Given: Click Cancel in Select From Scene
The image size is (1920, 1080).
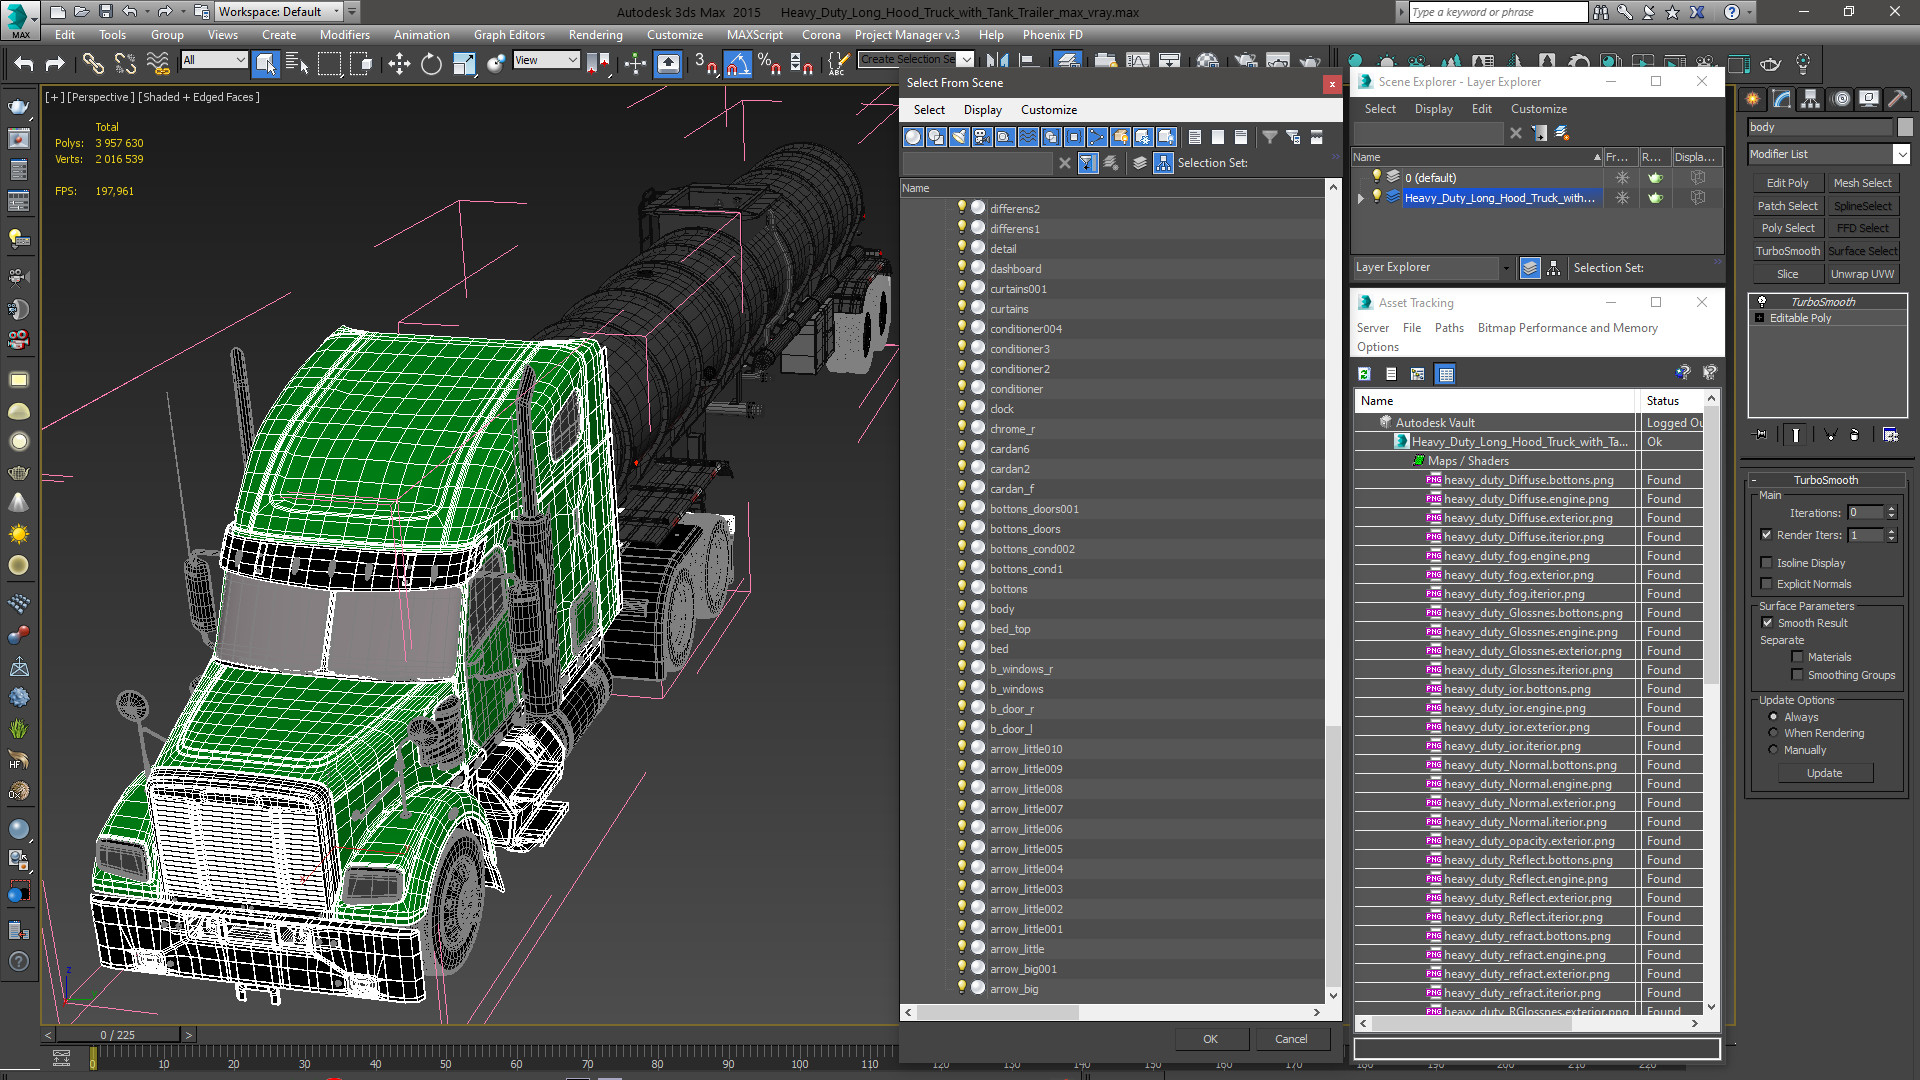Looking at the screenshot, I should [x=1291, y=1039].
